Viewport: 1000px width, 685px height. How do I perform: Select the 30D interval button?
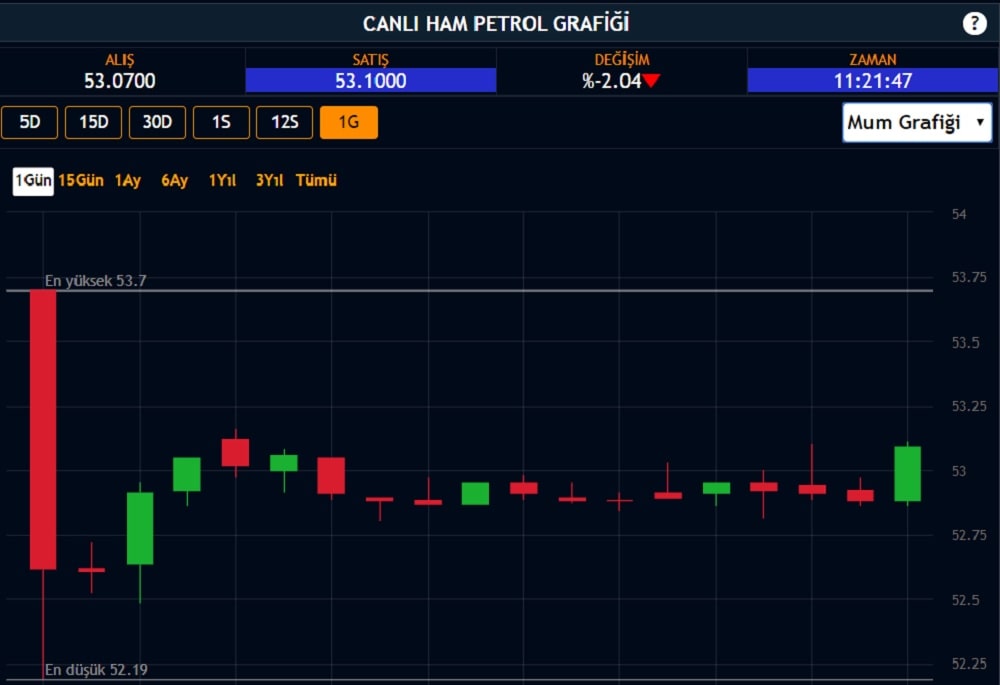(157, 122)
